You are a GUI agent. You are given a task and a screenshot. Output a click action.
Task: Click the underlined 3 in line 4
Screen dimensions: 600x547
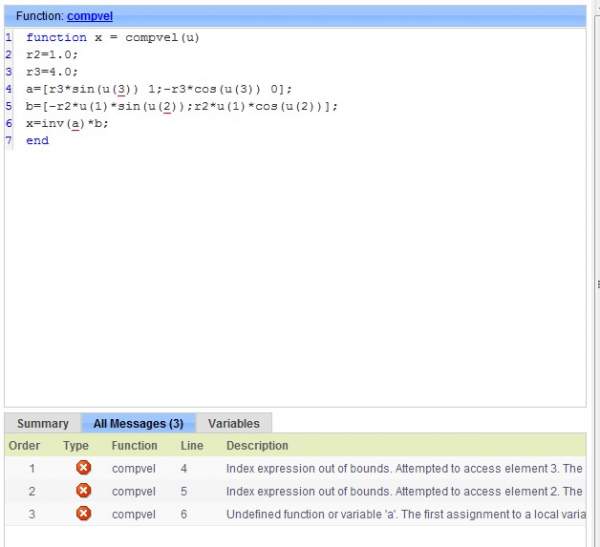click(122, 90)
